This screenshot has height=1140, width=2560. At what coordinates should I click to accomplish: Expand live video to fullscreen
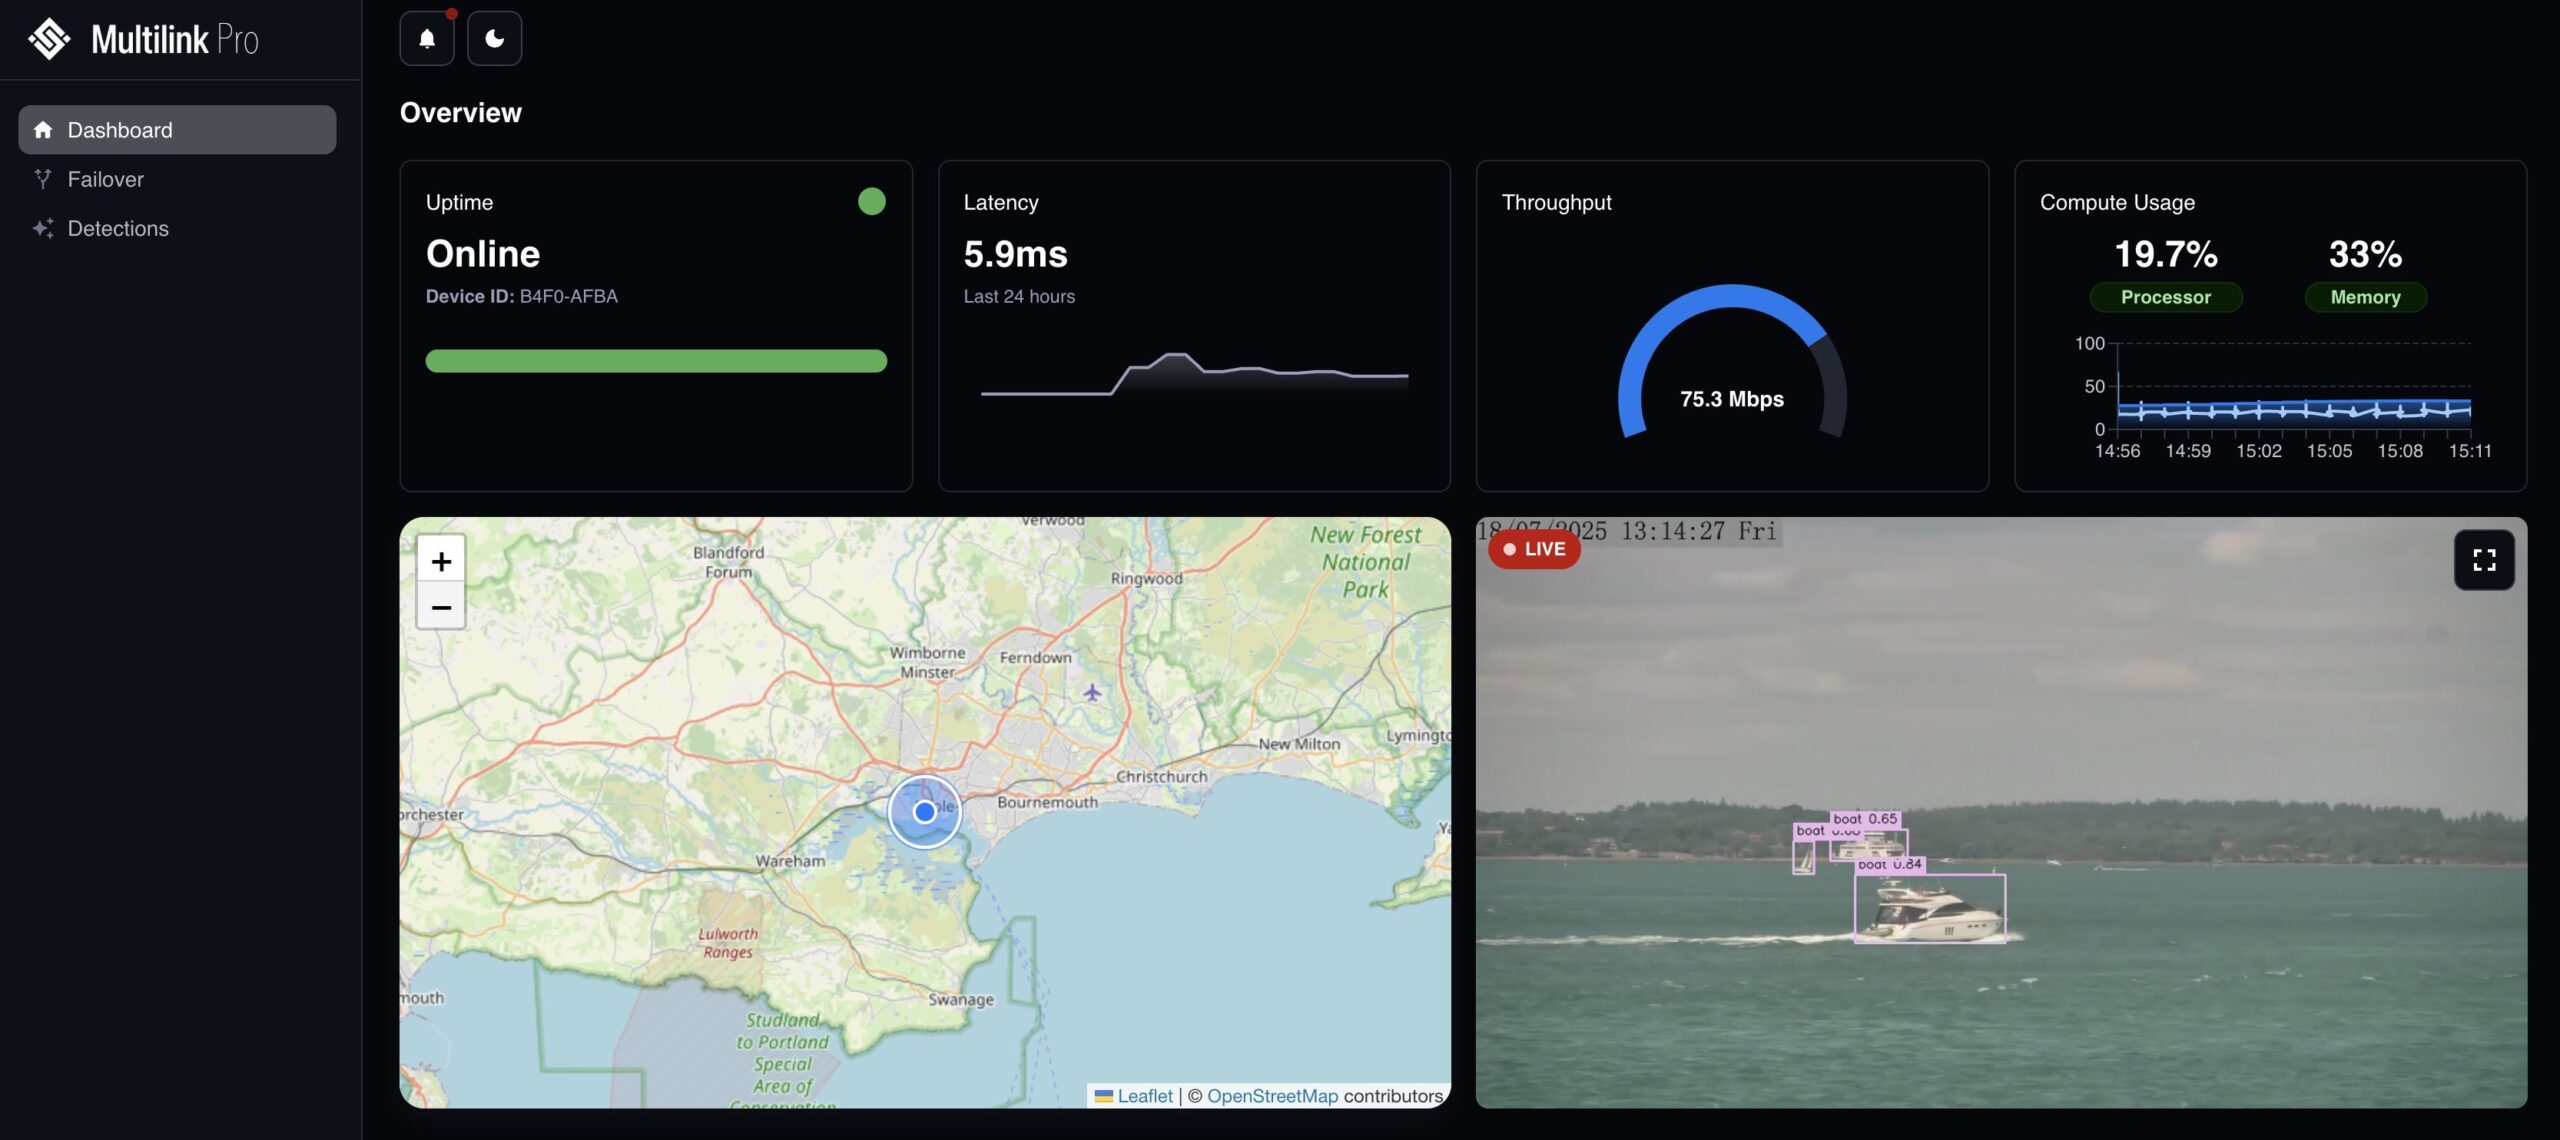click(2484, 560)
